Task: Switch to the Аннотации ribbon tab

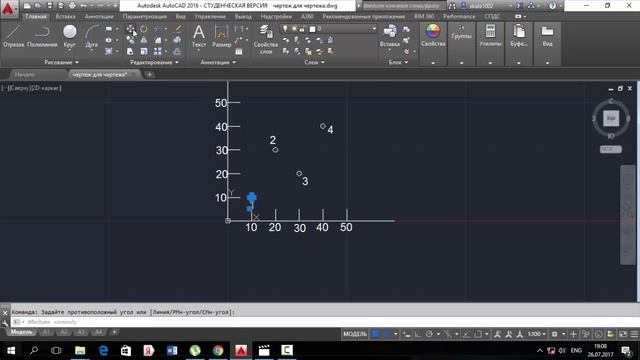Action: click(99, 17)
